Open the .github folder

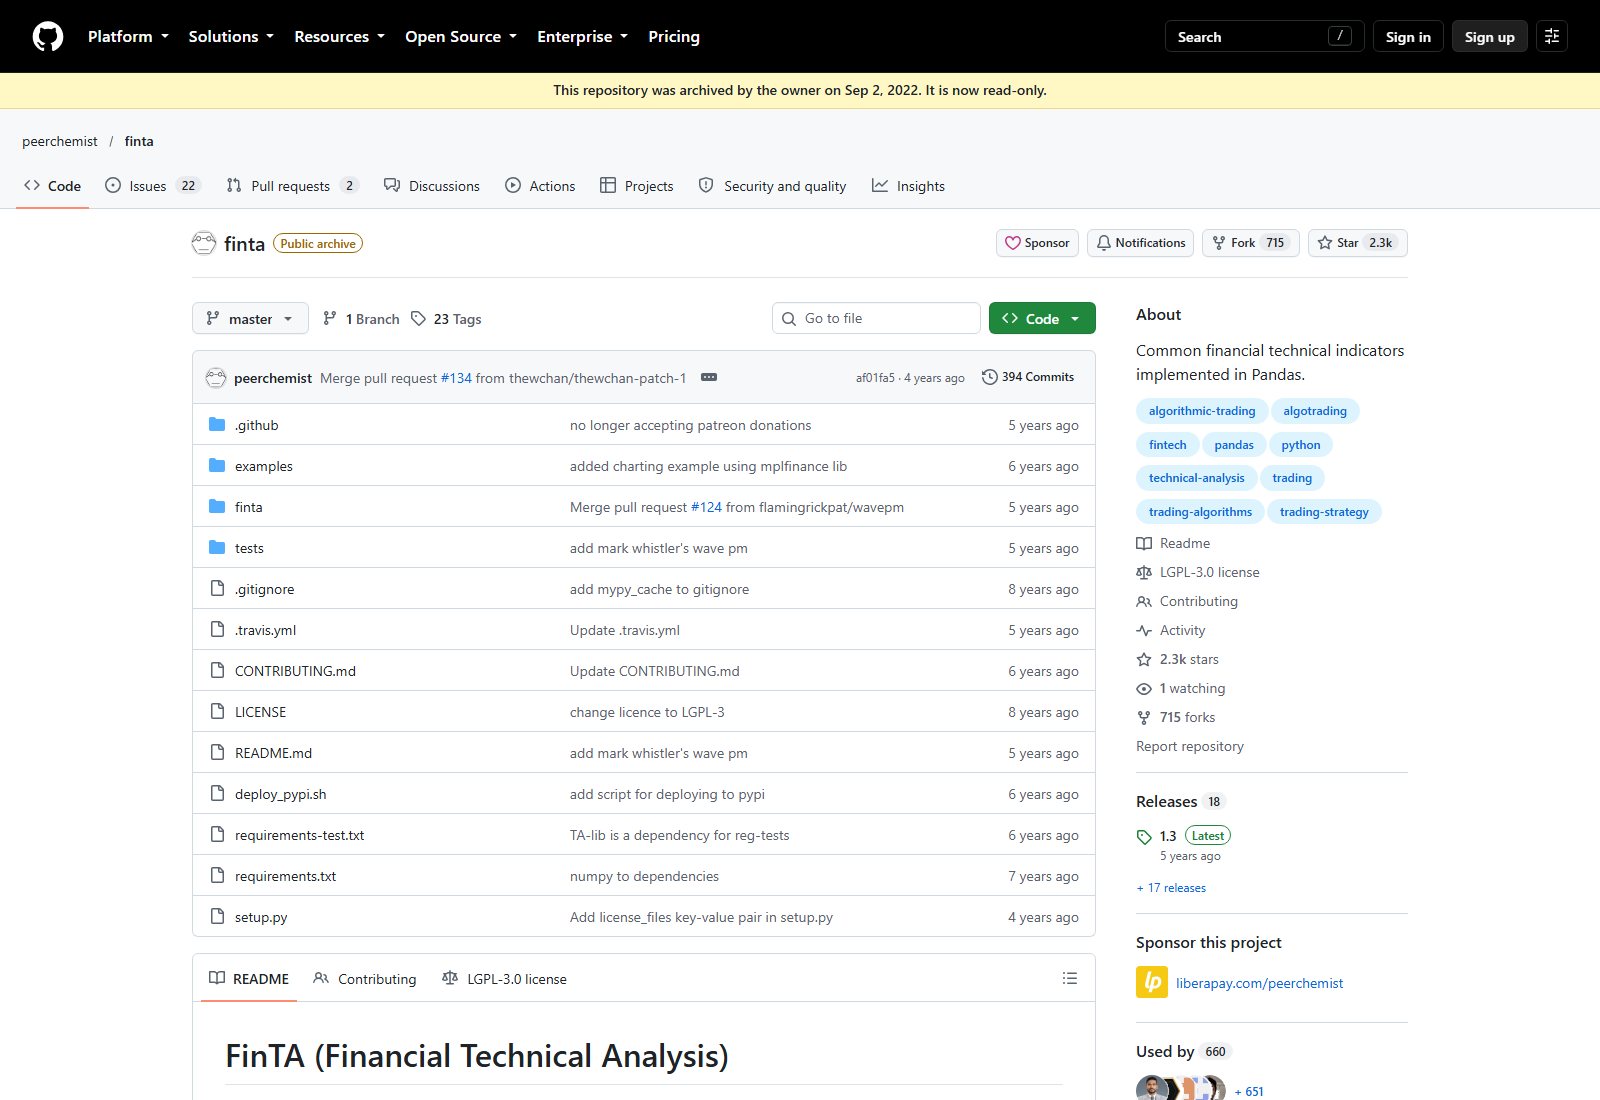click(x=257, y=425)
